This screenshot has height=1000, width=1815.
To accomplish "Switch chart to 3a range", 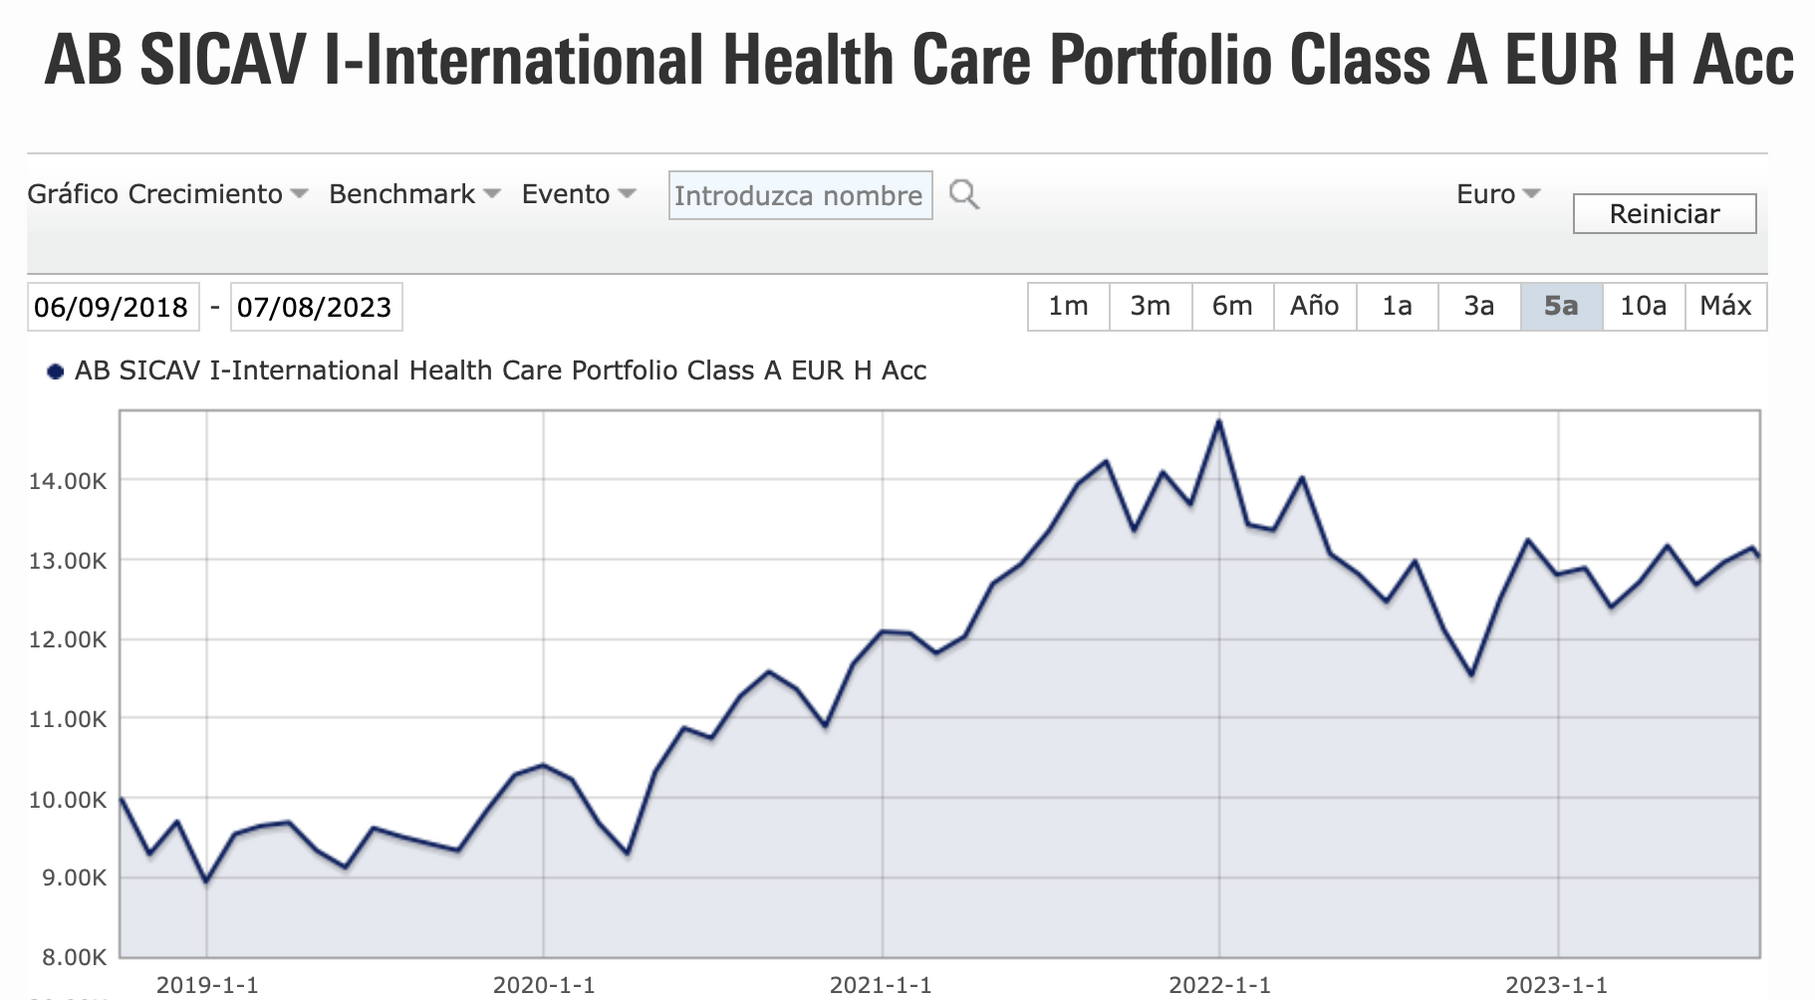I will point(1479,306).
